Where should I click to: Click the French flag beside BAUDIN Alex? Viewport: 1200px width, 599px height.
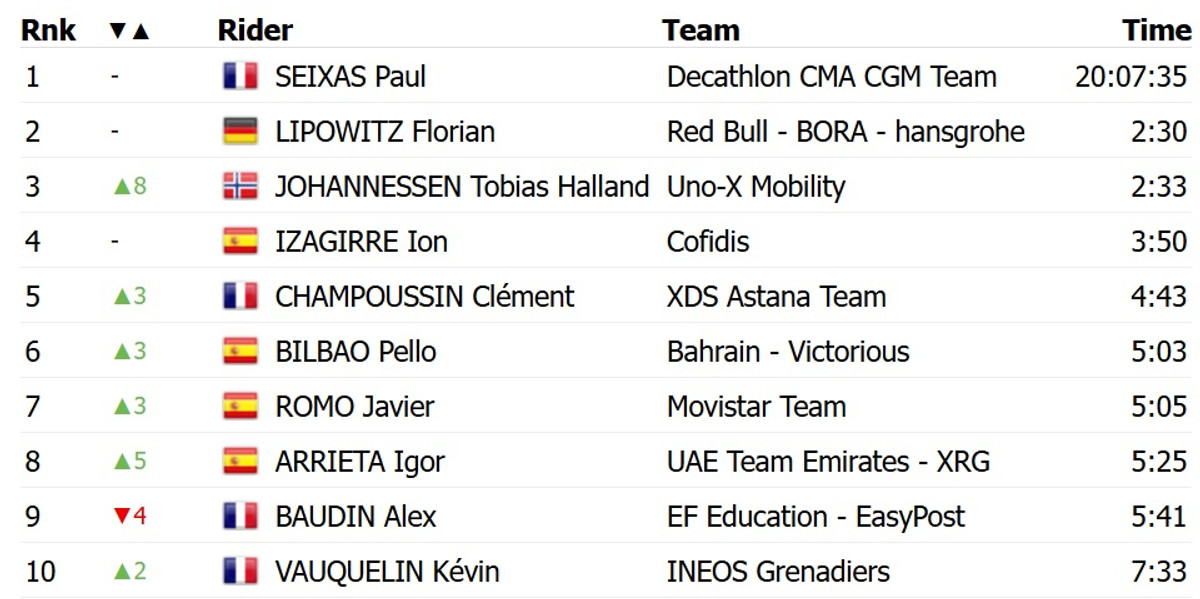240,517
